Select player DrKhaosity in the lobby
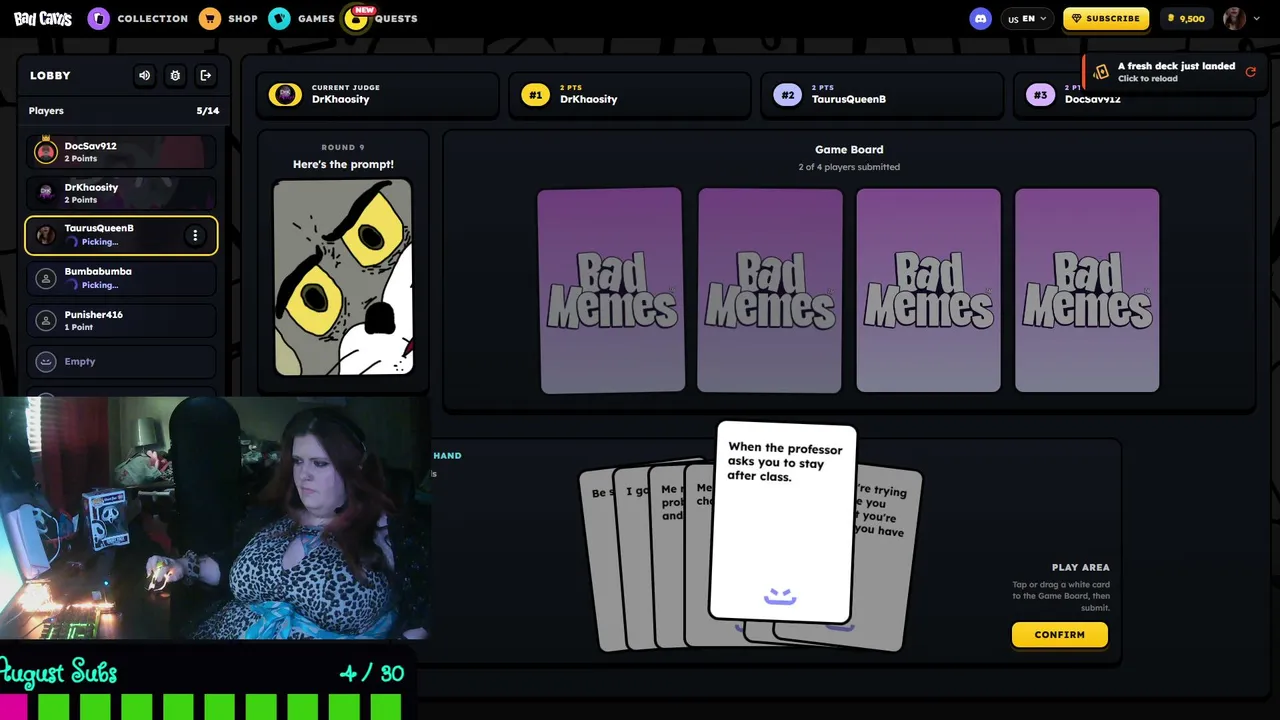Screen dimensions: 1280x720 click(x=121, y=193)
